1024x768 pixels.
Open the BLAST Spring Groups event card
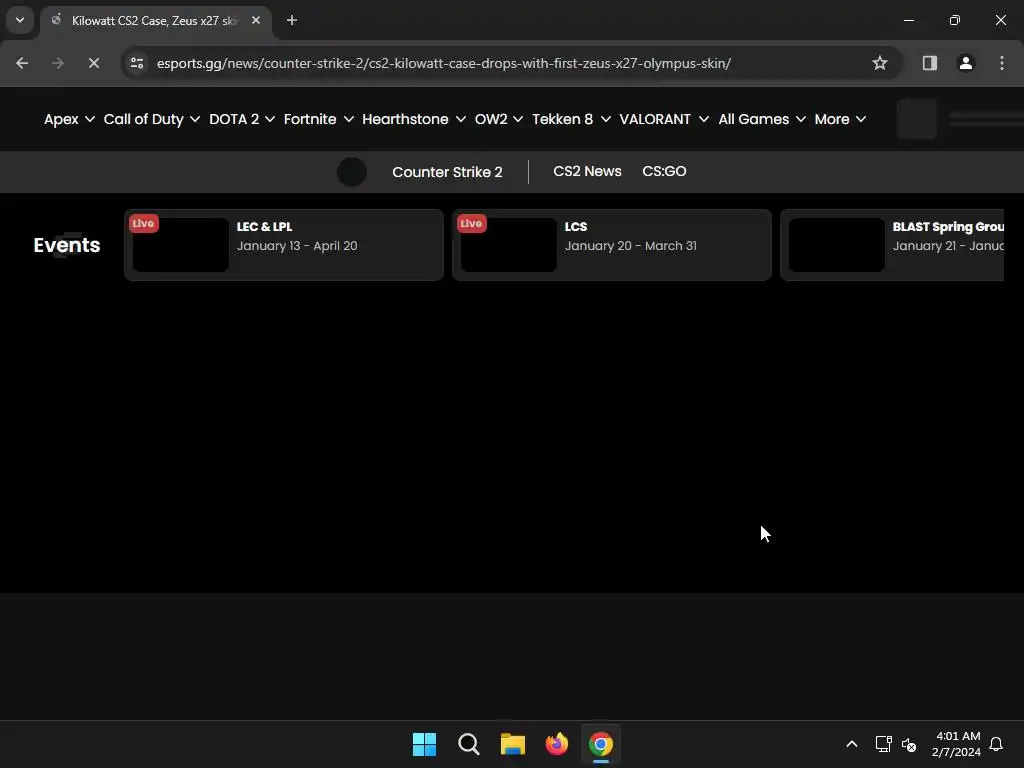[892, 245]
